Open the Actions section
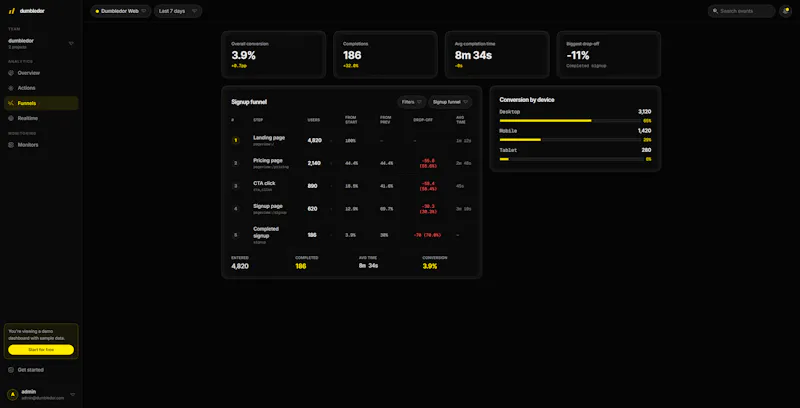Image resolution: width=800 pixels, height=408 pixels. pos(41,88)
